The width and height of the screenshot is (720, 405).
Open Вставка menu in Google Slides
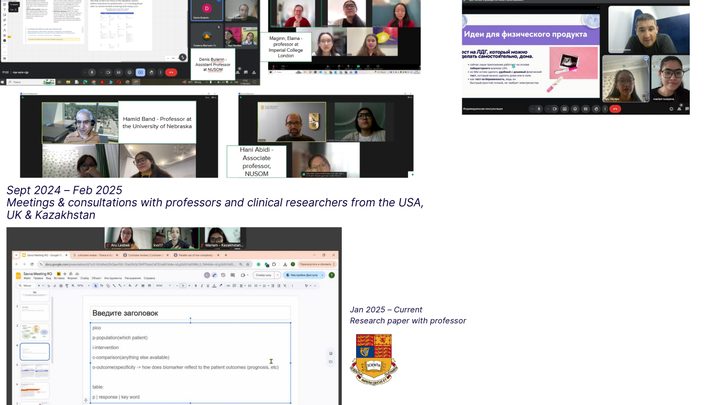tap(59, 278)
